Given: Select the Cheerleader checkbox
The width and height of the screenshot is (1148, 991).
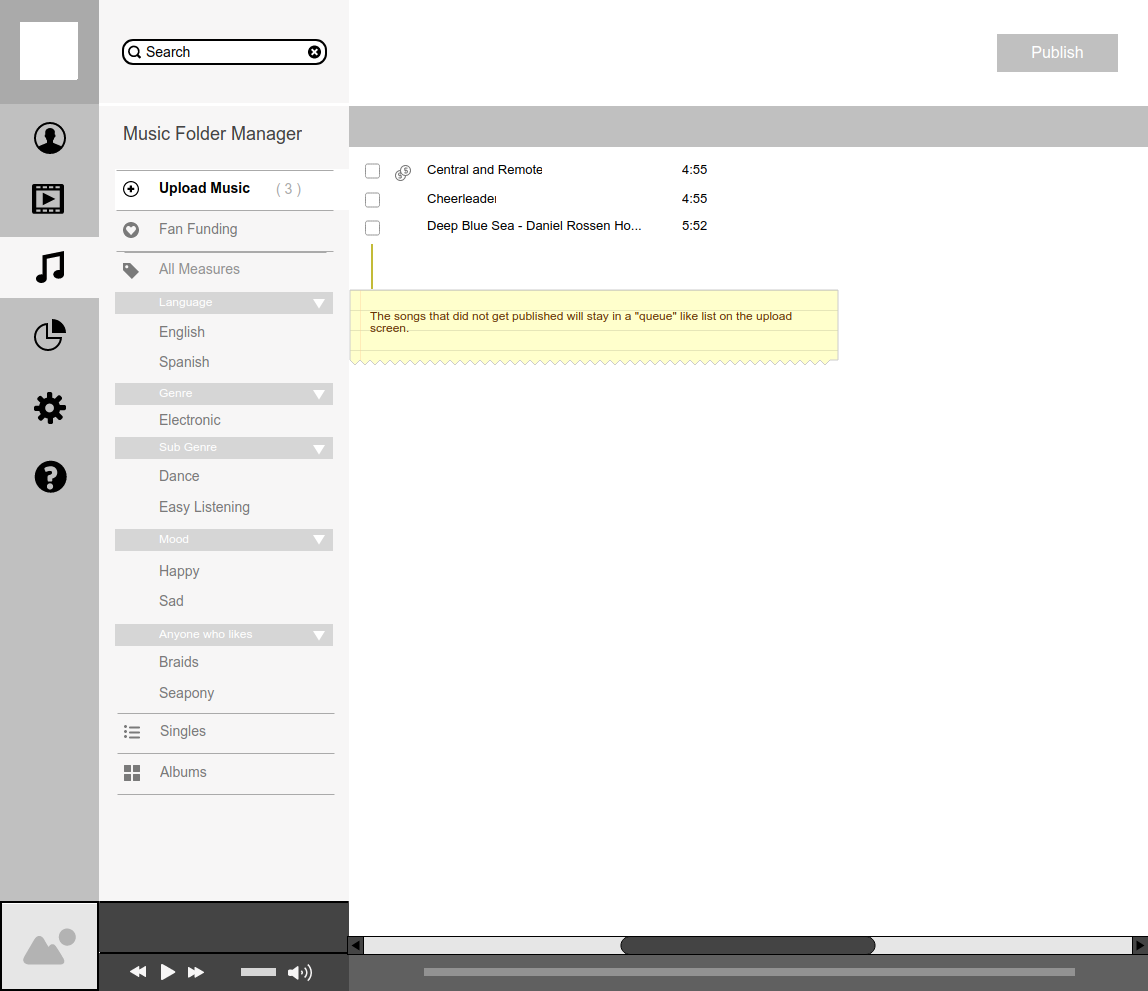Looking at the screenshot, I should (x=373, y=200).
